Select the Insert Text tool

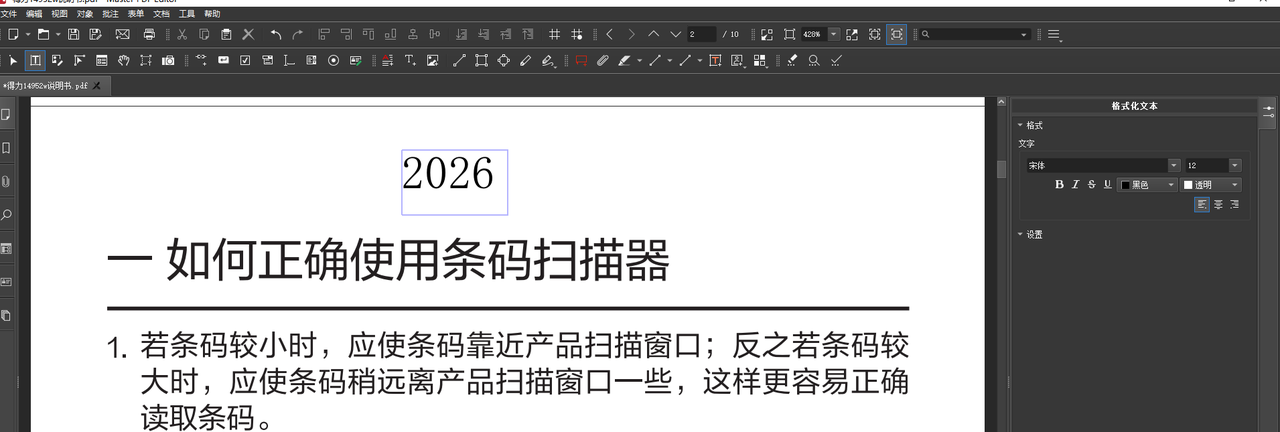click(x=410, y=60)
